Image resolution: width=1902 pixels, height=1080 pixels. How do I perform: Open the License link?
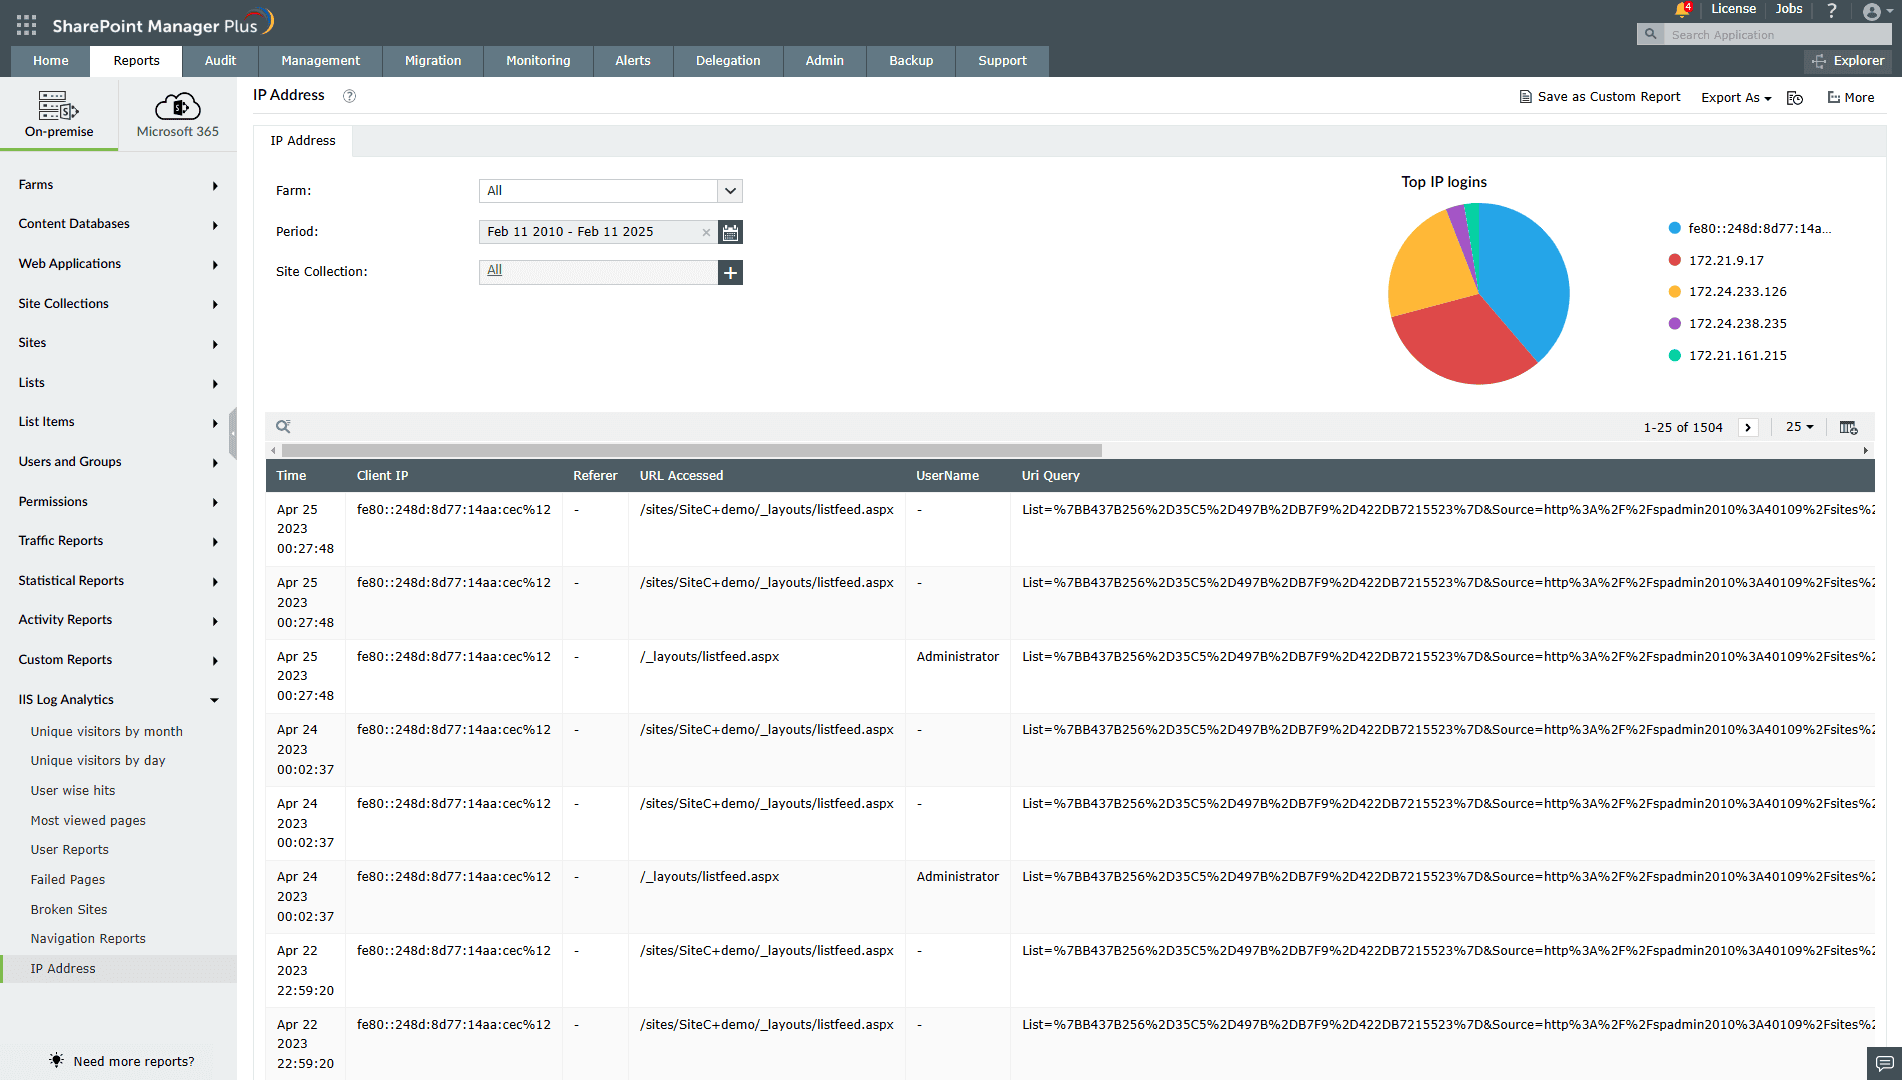click(x=1733, y=9)
